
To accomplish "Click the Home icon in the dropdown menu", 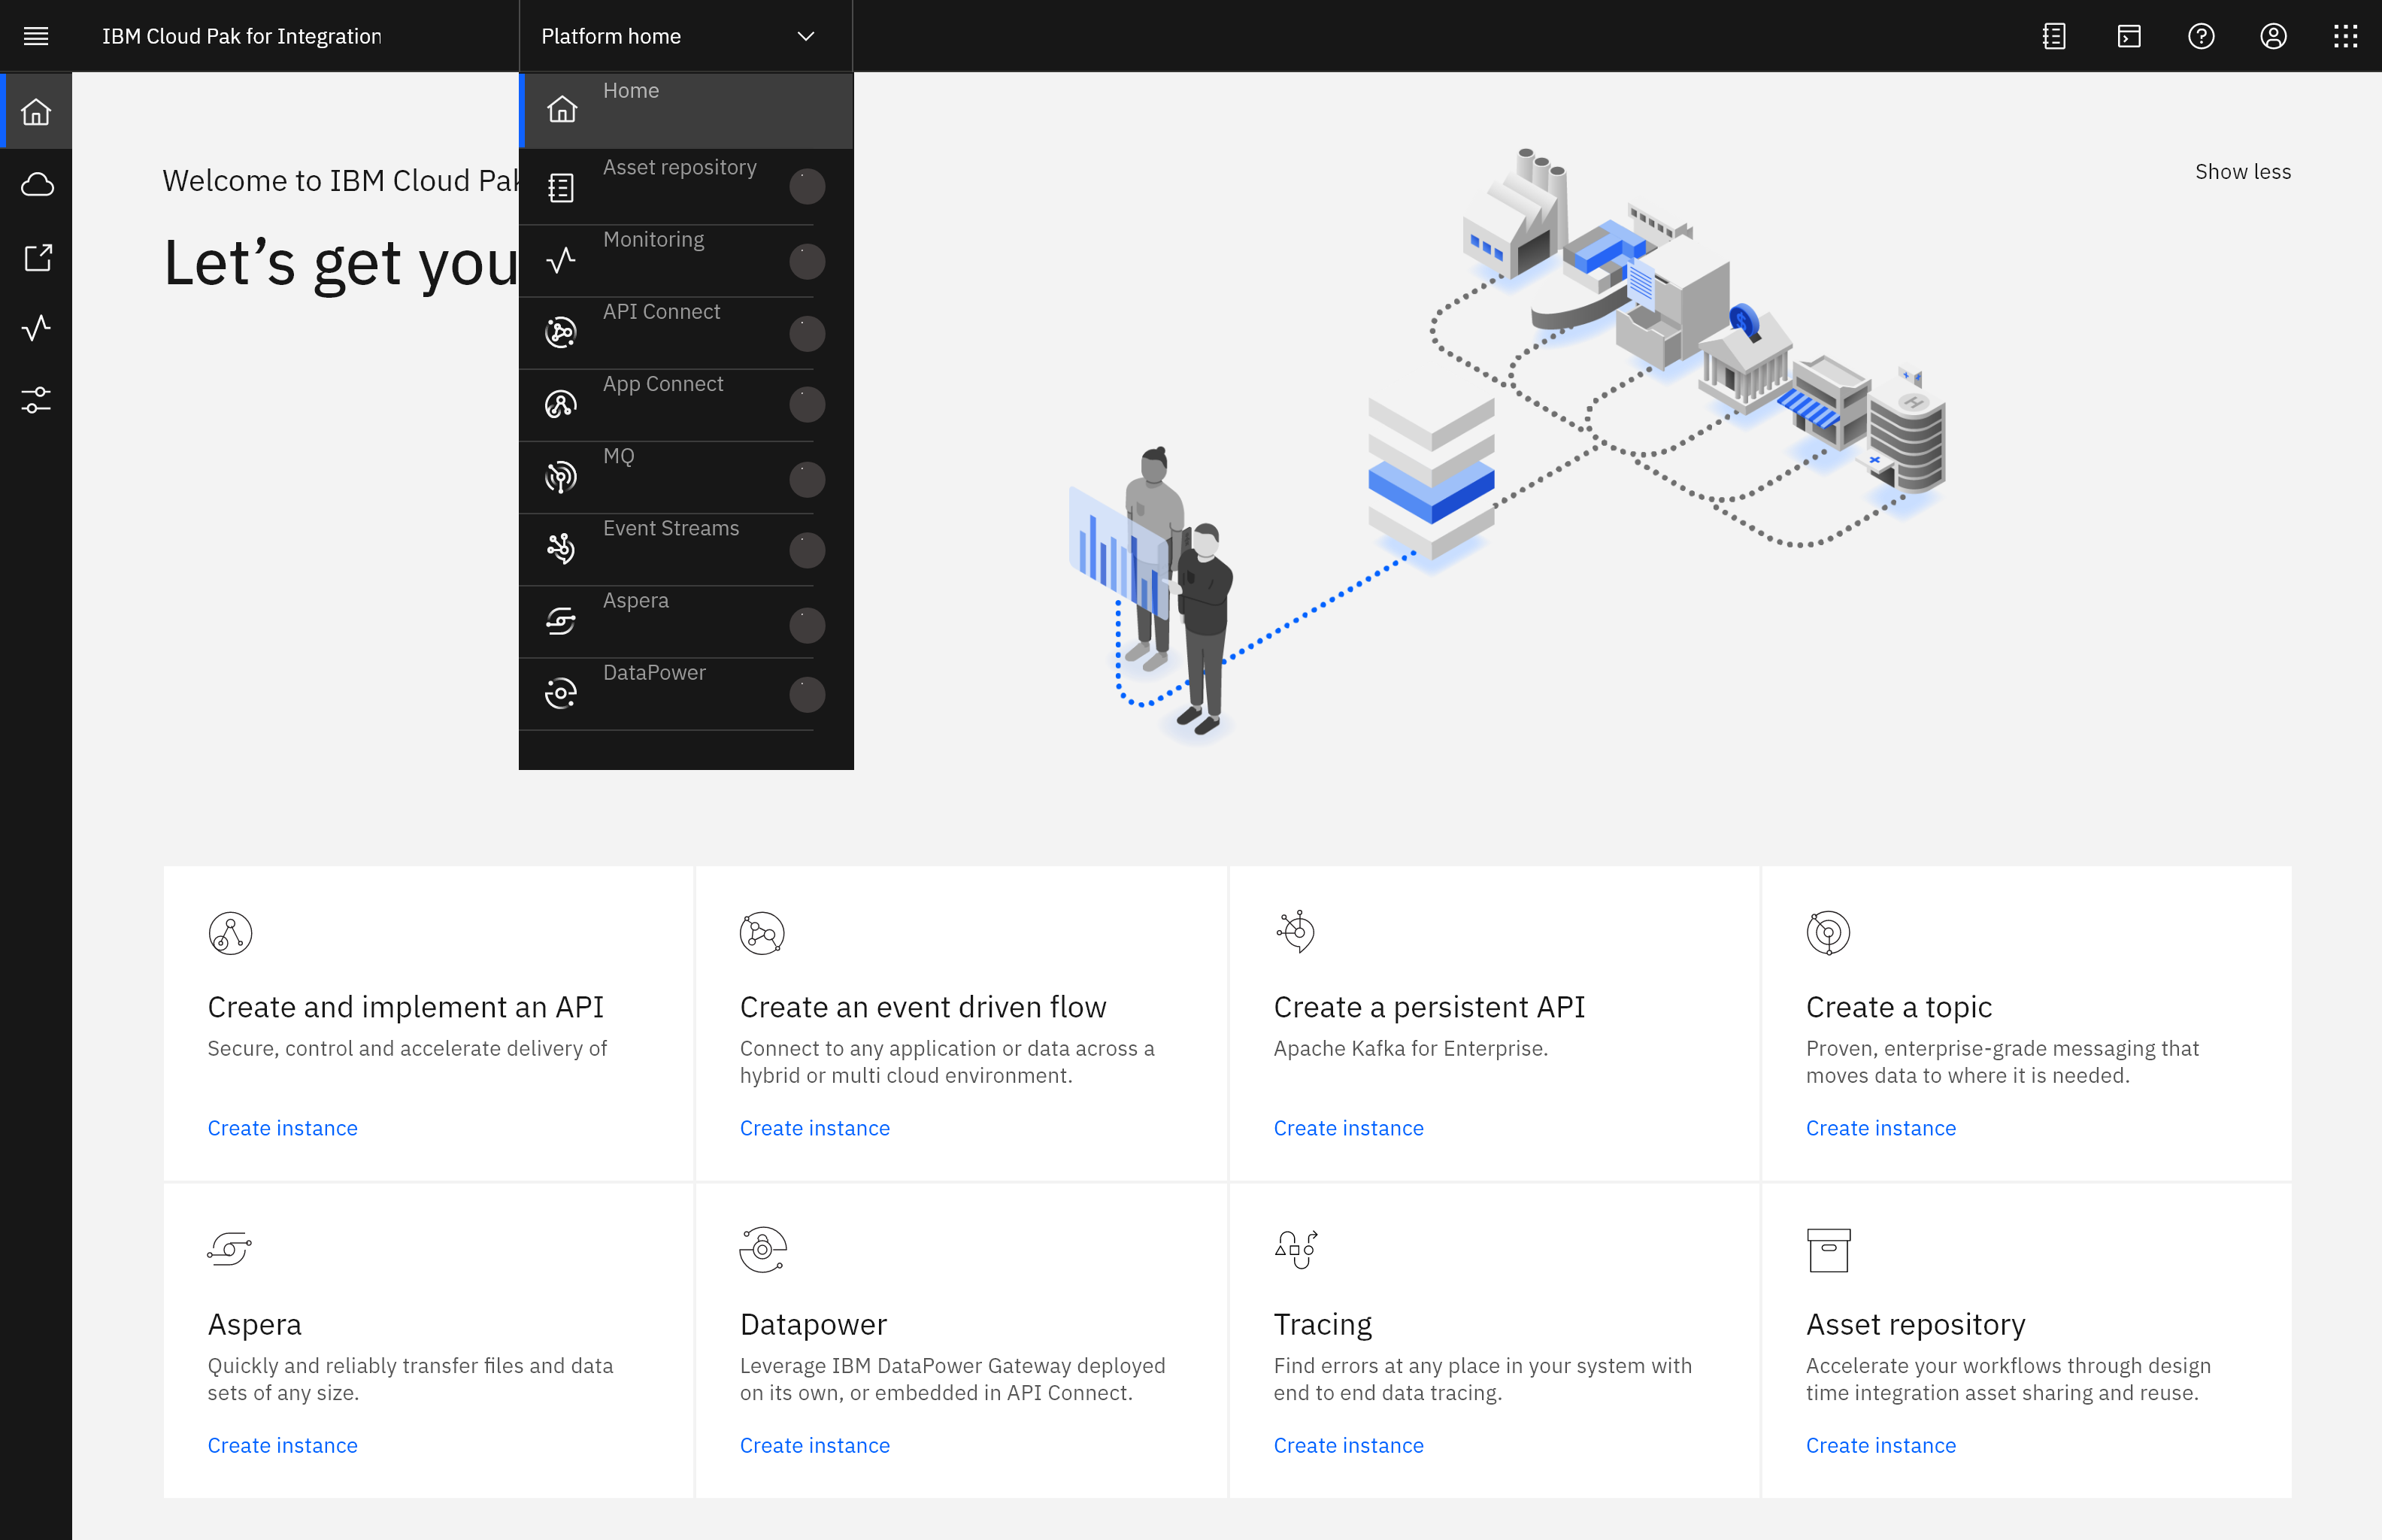I will [562, 109].
